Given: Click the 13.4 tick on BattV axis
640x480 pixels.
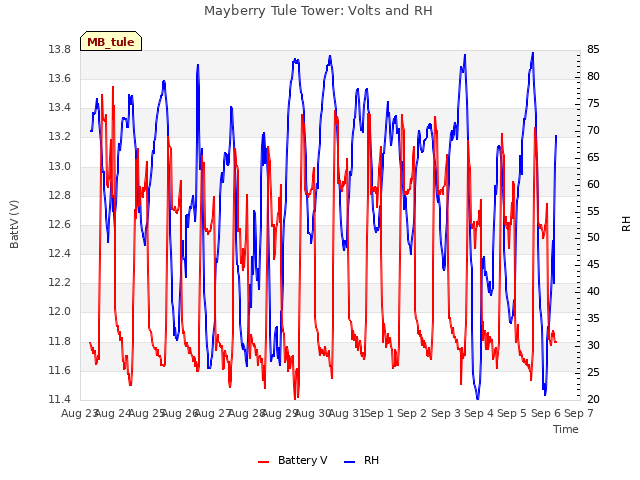Looking at the screenshot, I should click(60, 108).
